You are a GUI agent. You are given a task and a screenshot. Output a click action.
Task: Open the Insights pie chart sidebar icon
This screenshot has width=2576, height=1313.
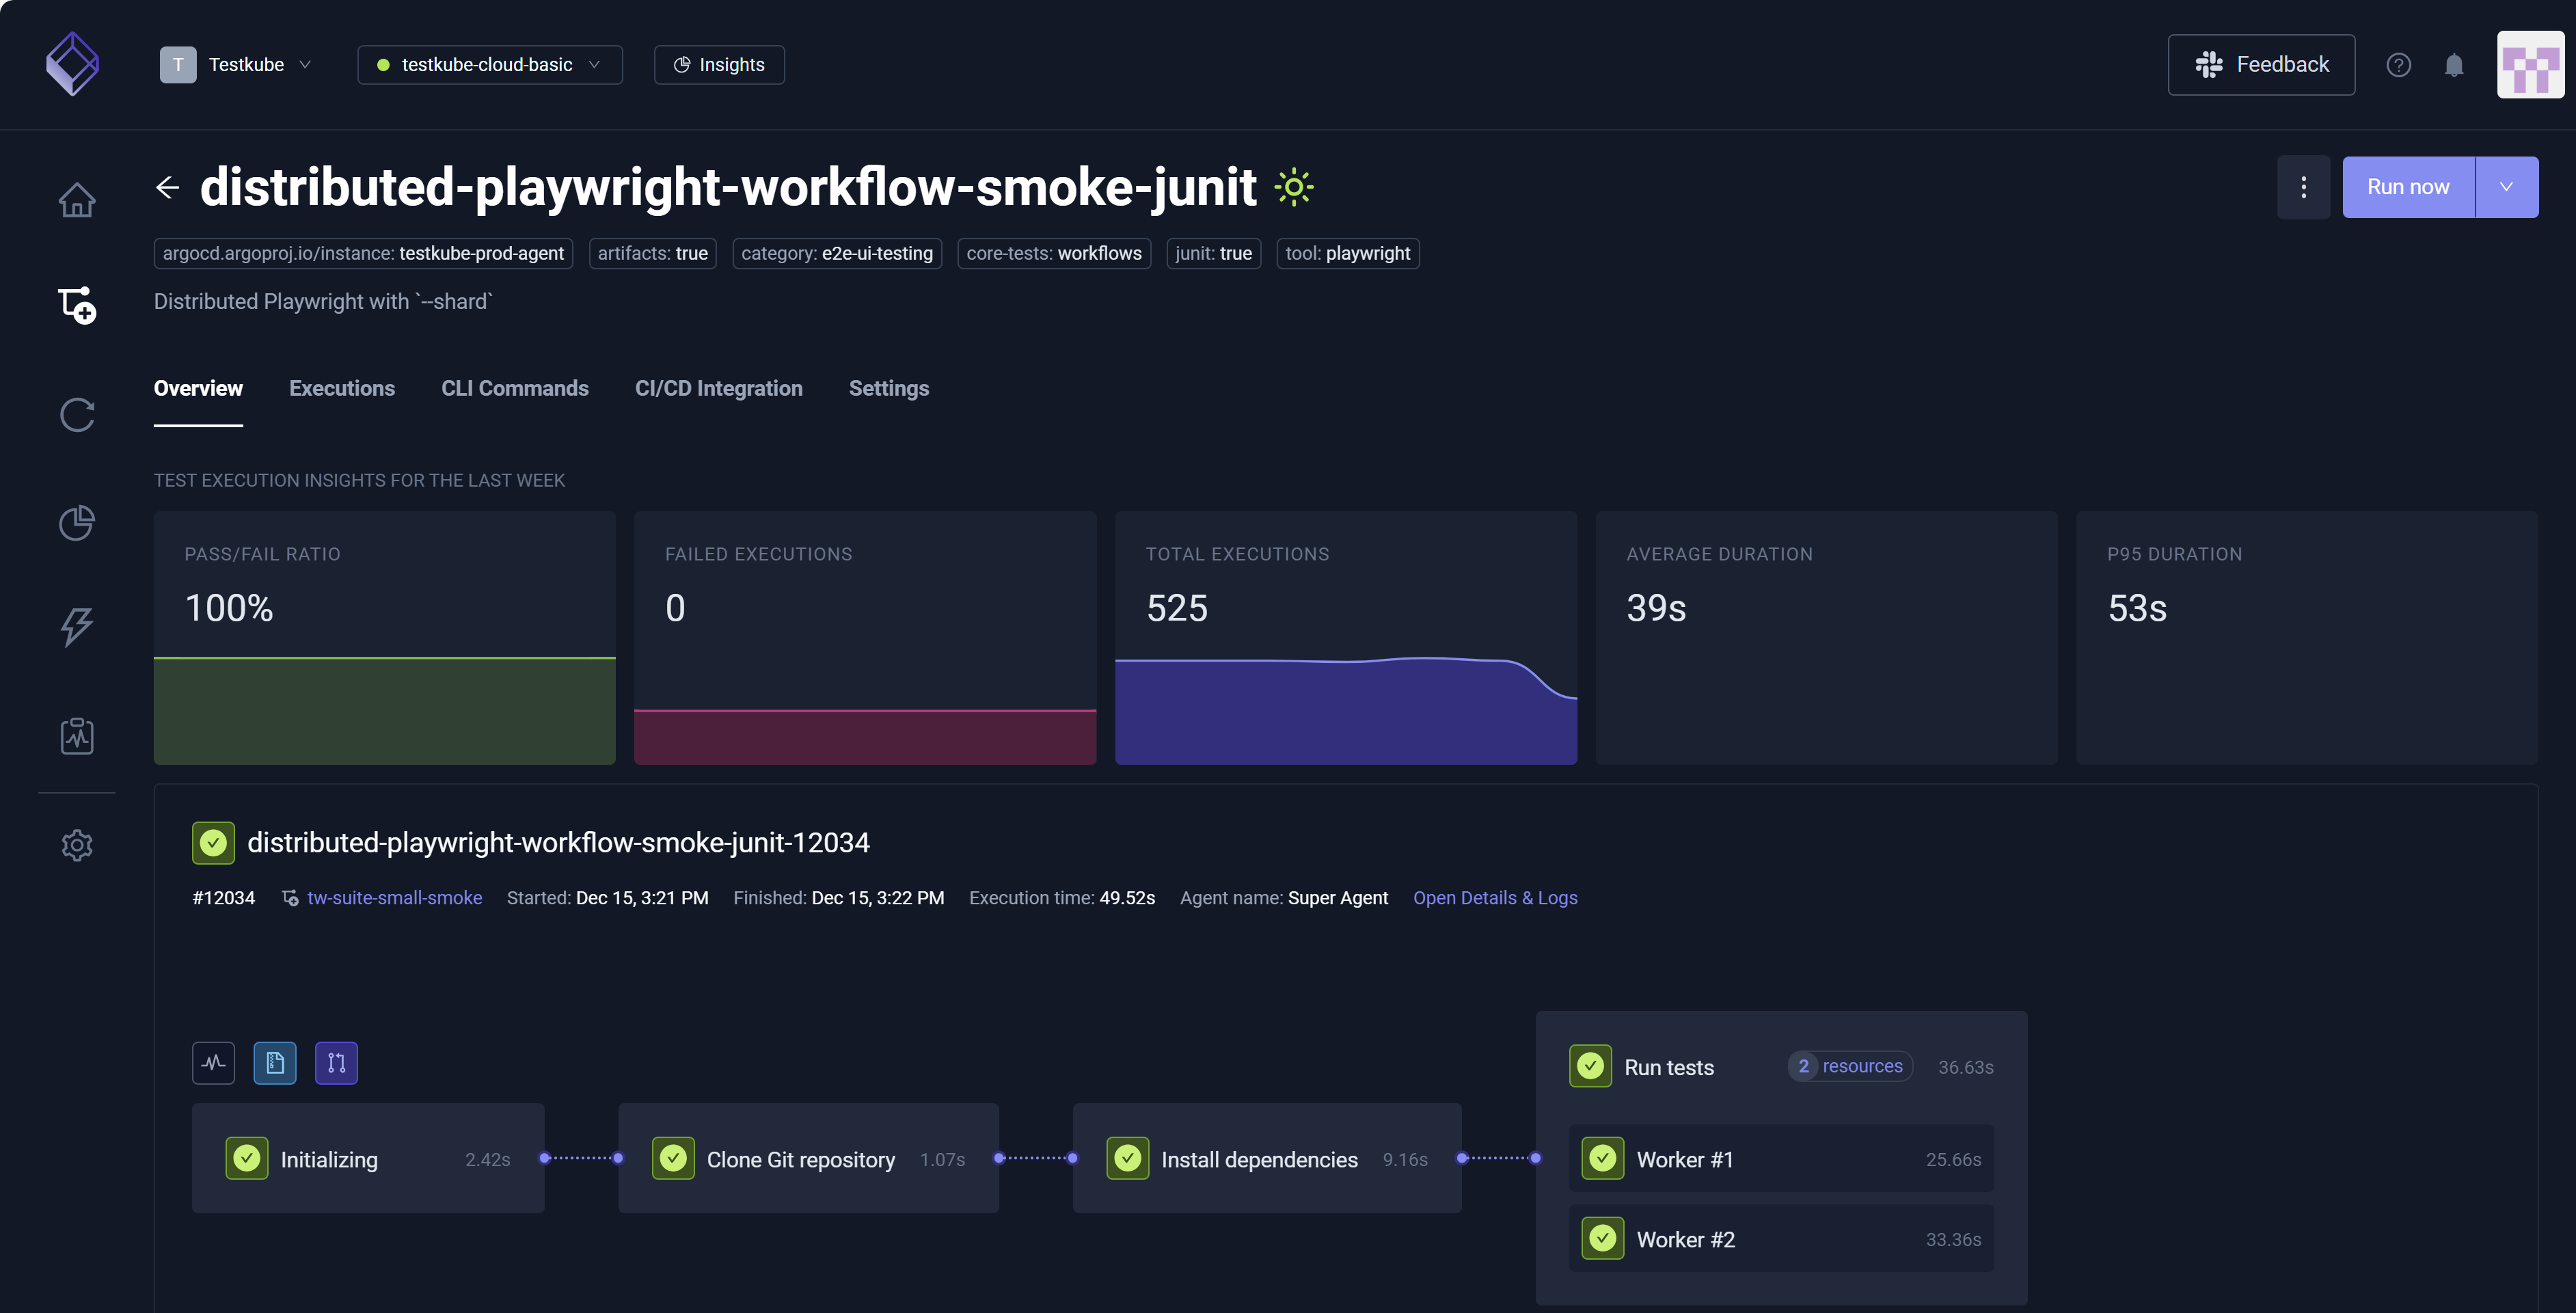[77, 522]
